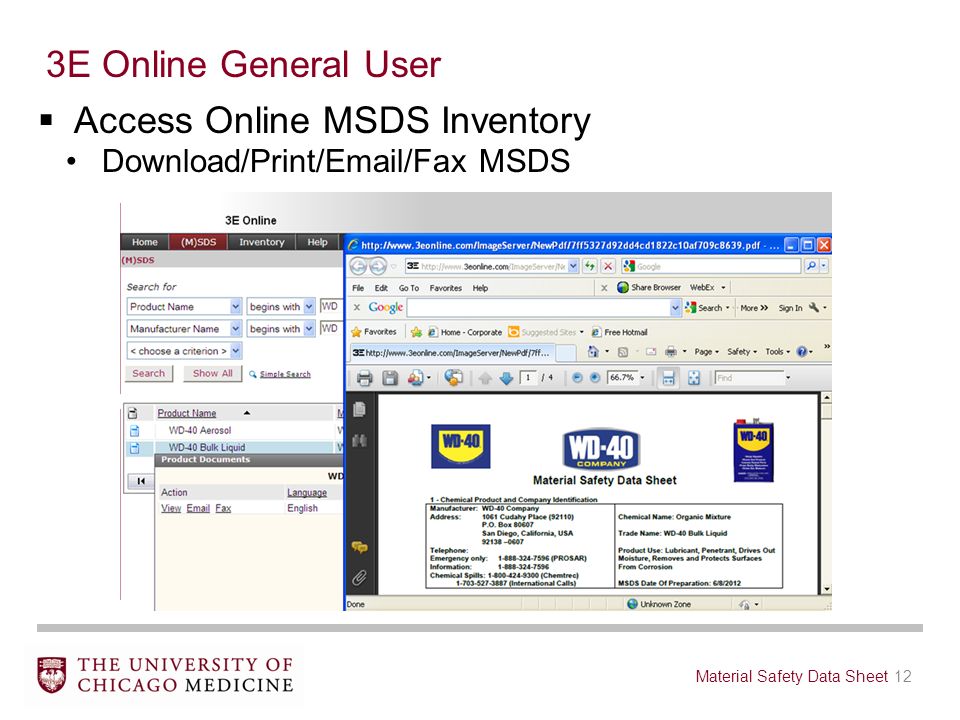Open the browser Edit menu

coord(381,288)
